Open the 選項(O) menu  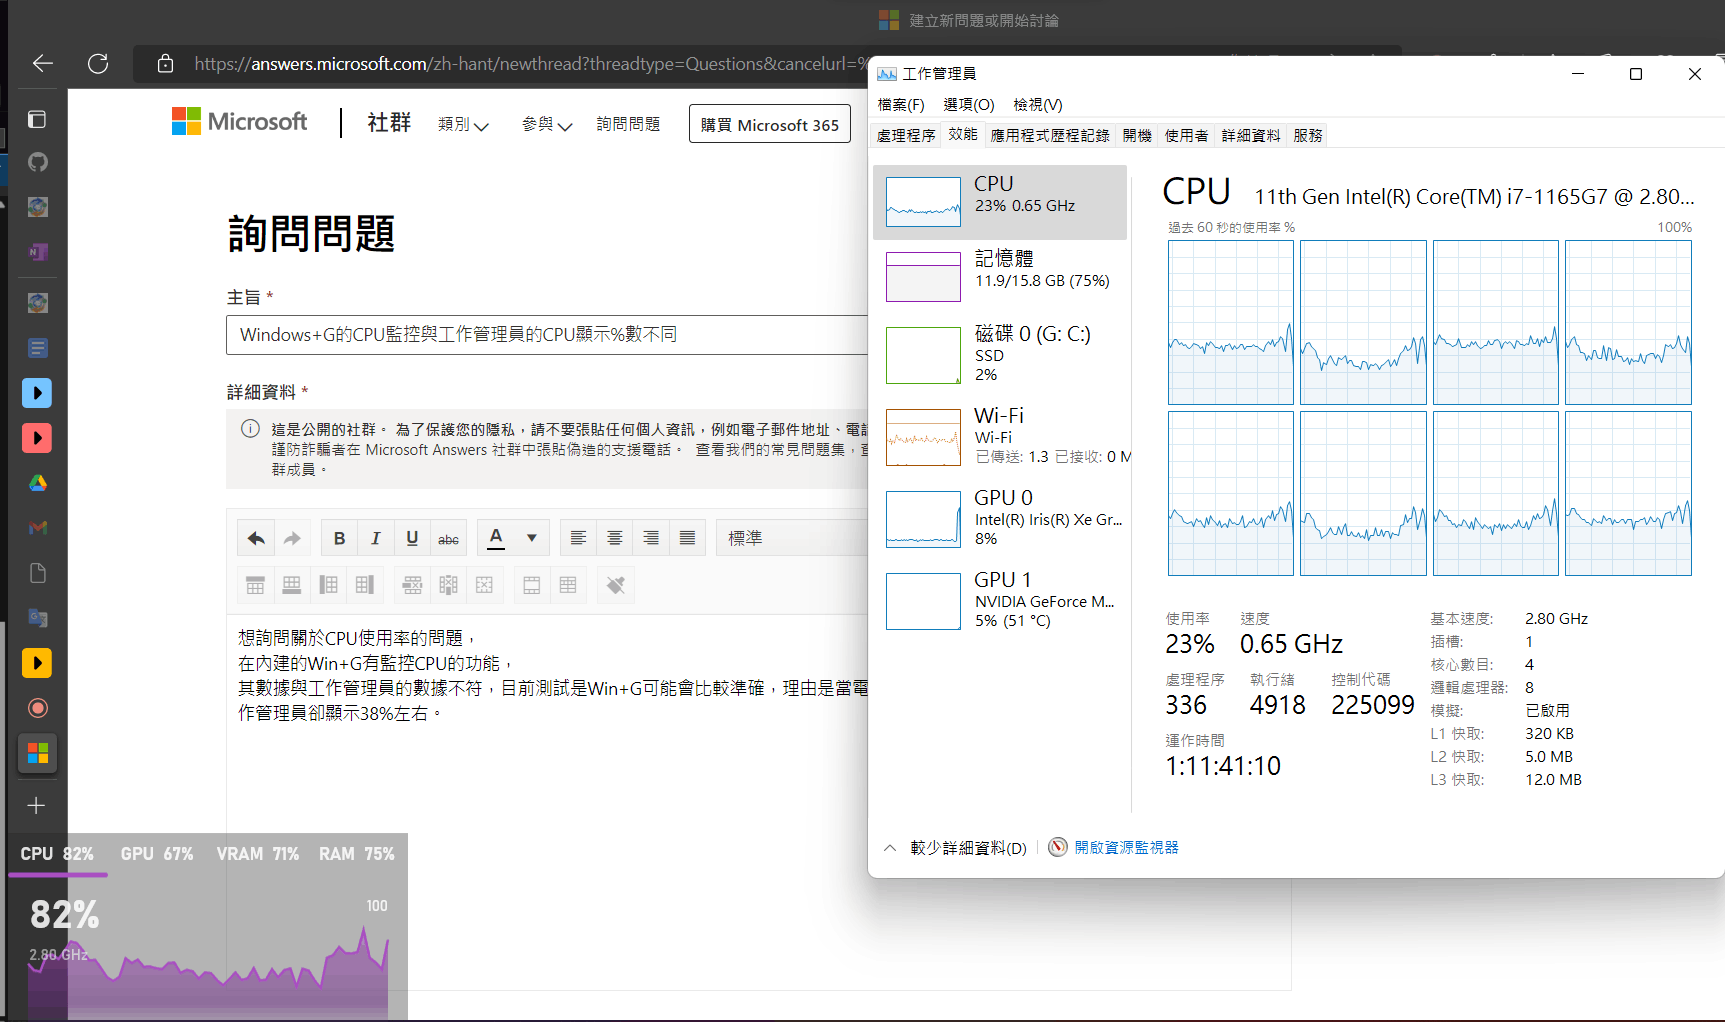[969, 105]
